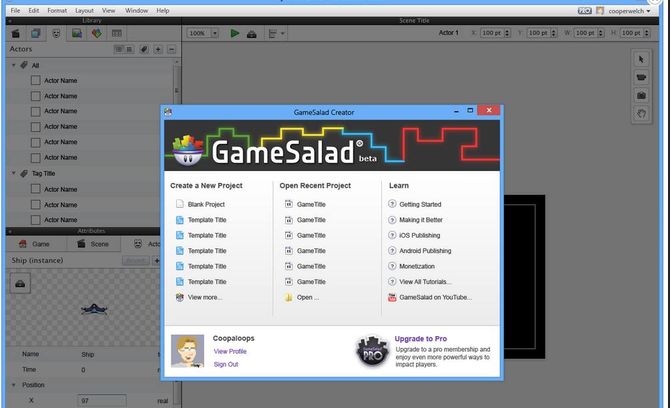
Task: Select the hand pan tool
Action: [641, 114]
